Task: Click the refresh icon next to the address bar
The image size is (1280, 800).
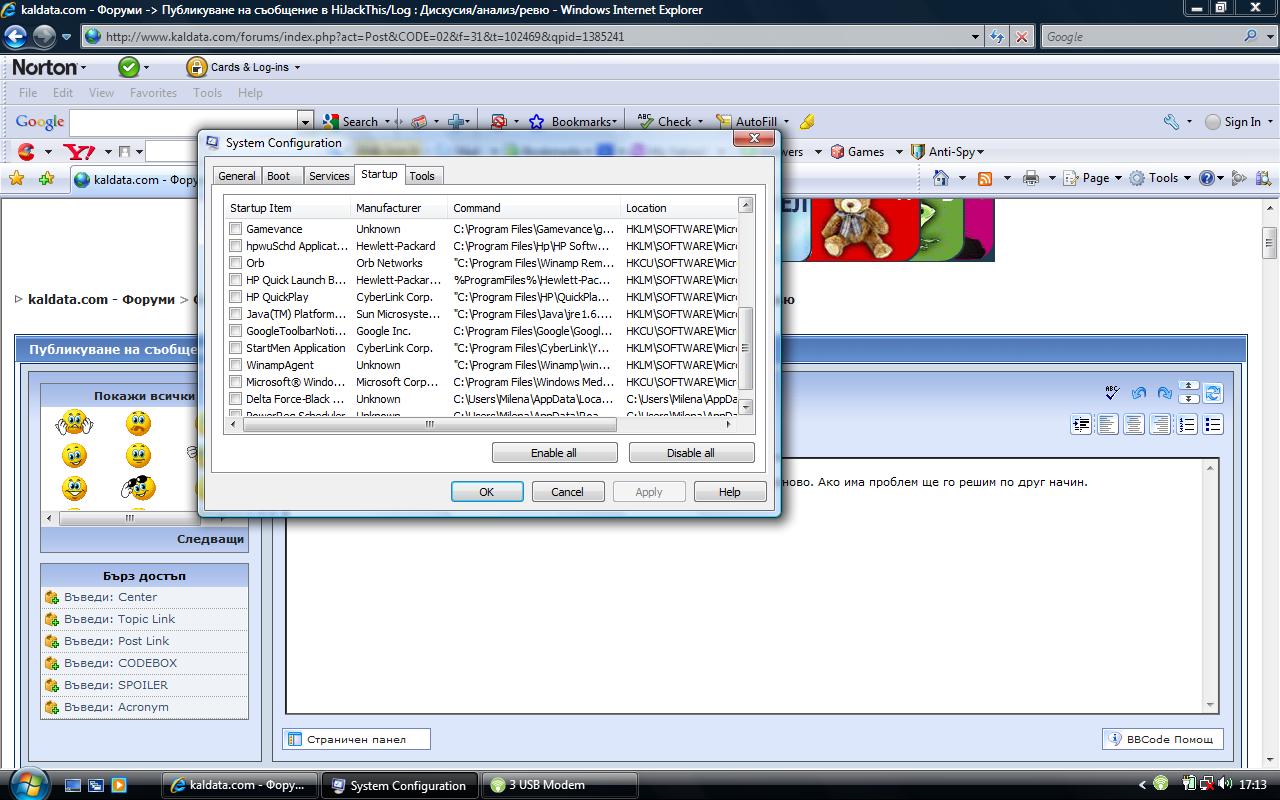Action: (x=997, y=37)
